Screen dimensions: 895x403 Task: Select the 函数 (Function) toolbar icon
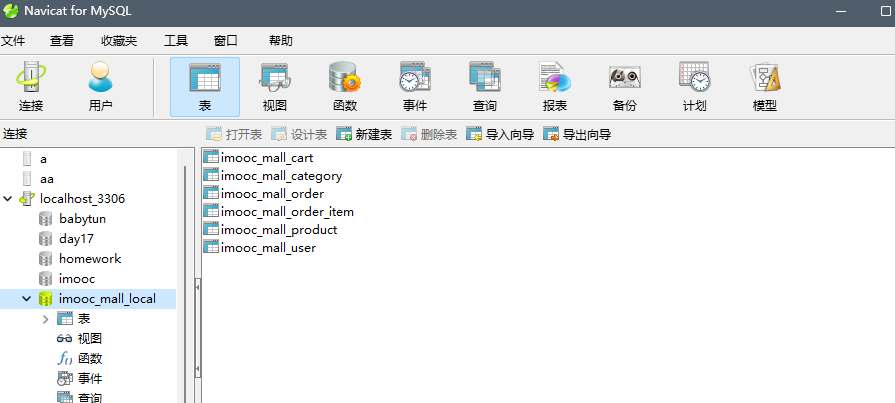(345, 87)
